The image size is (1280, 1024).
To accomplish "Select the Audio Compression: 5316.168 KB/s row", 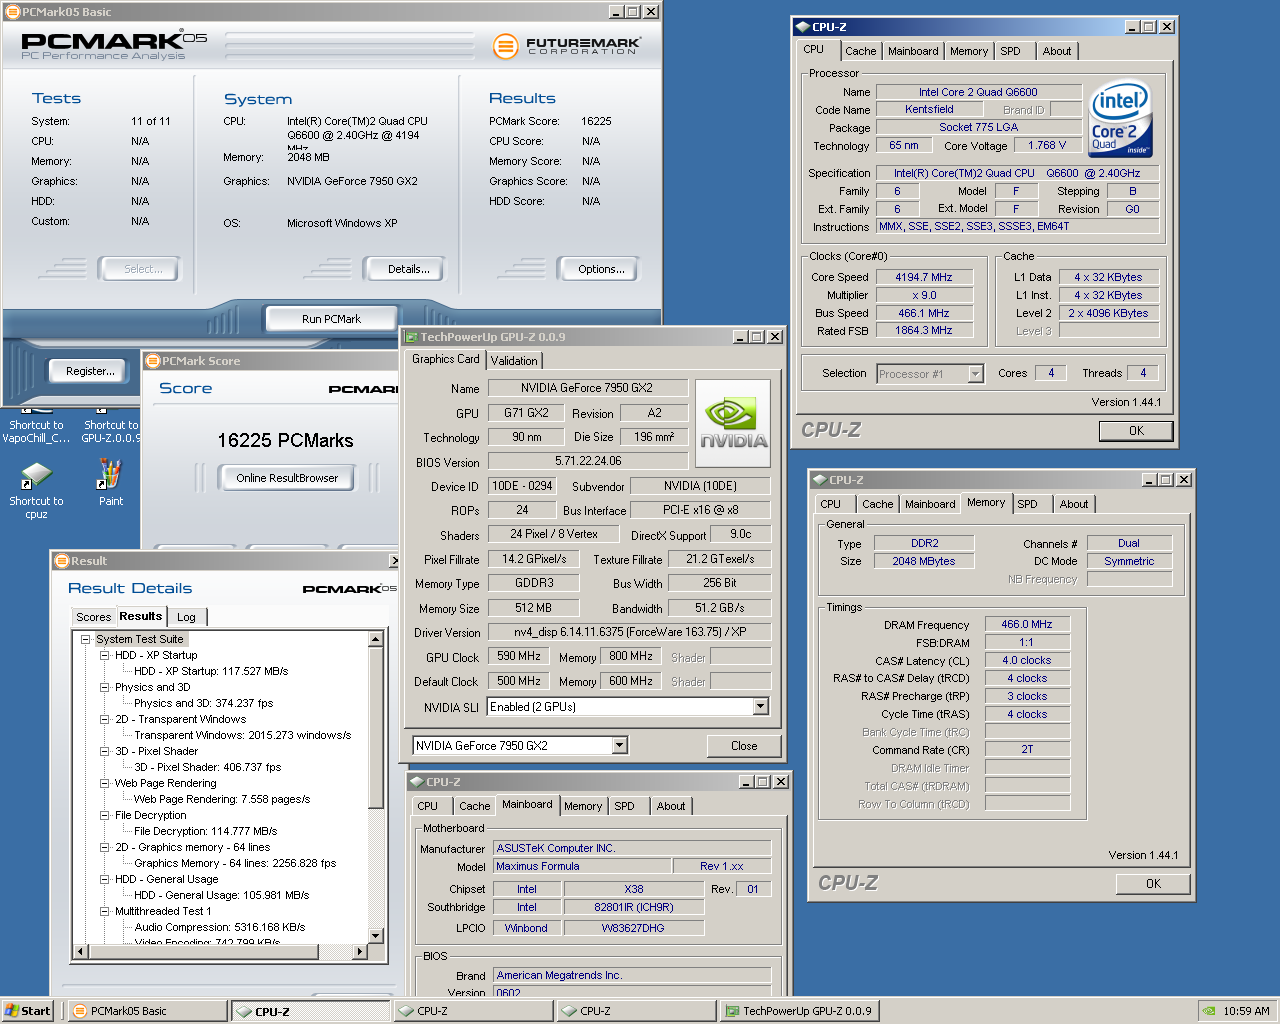I will click(x=220, y=927).
